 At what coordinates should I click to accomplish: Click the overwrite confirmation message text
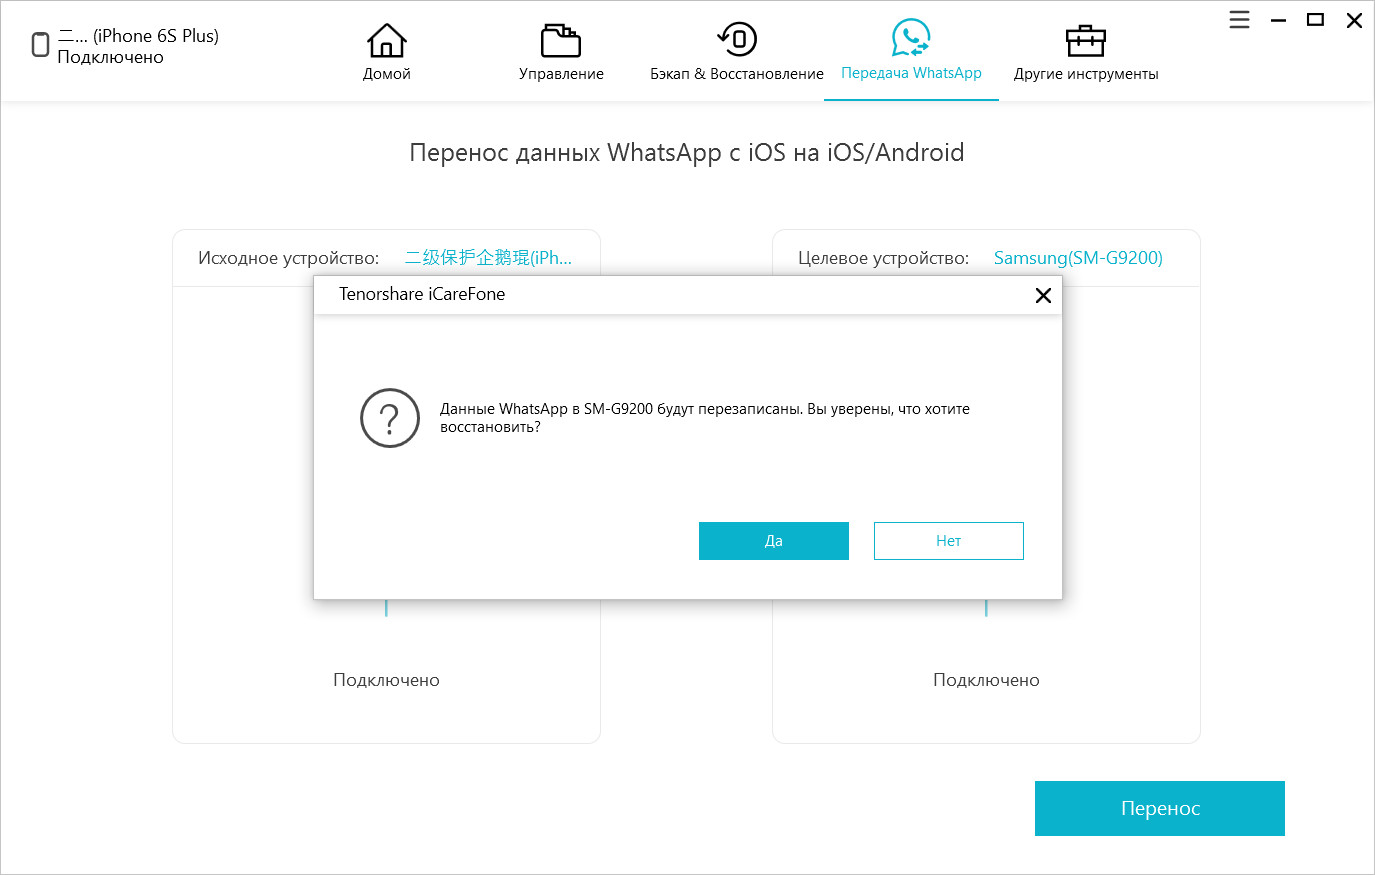pos(705,418)
